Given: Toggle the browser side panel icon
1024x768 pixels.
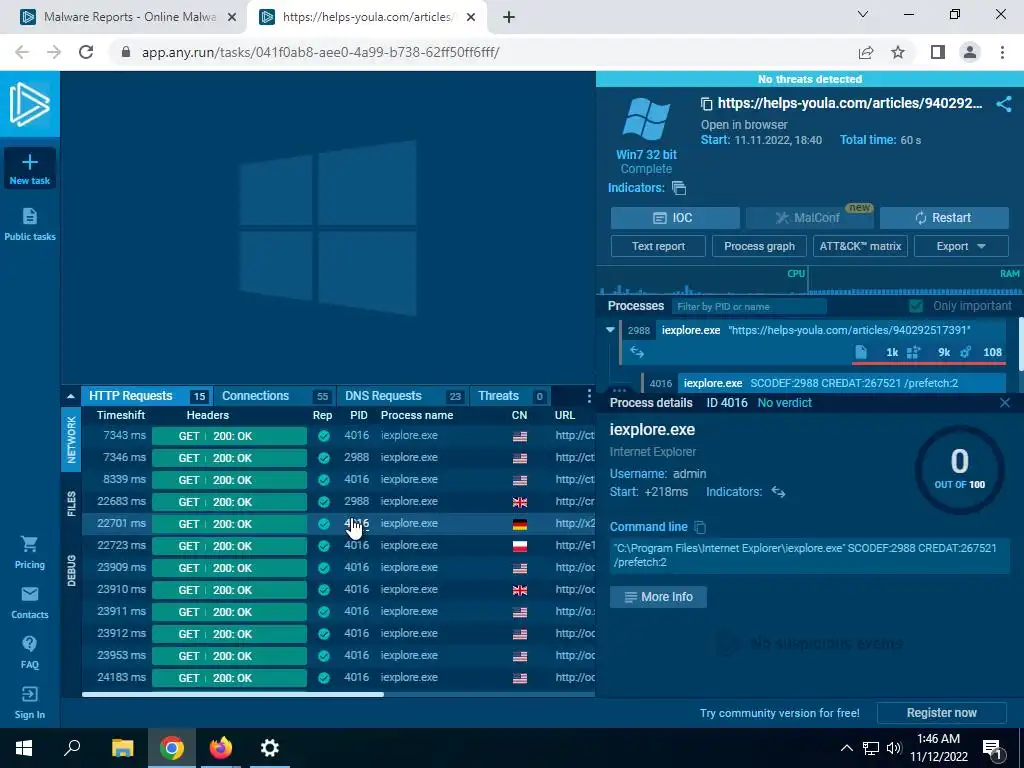Looking at the screenshot, I should click(938, 52).
